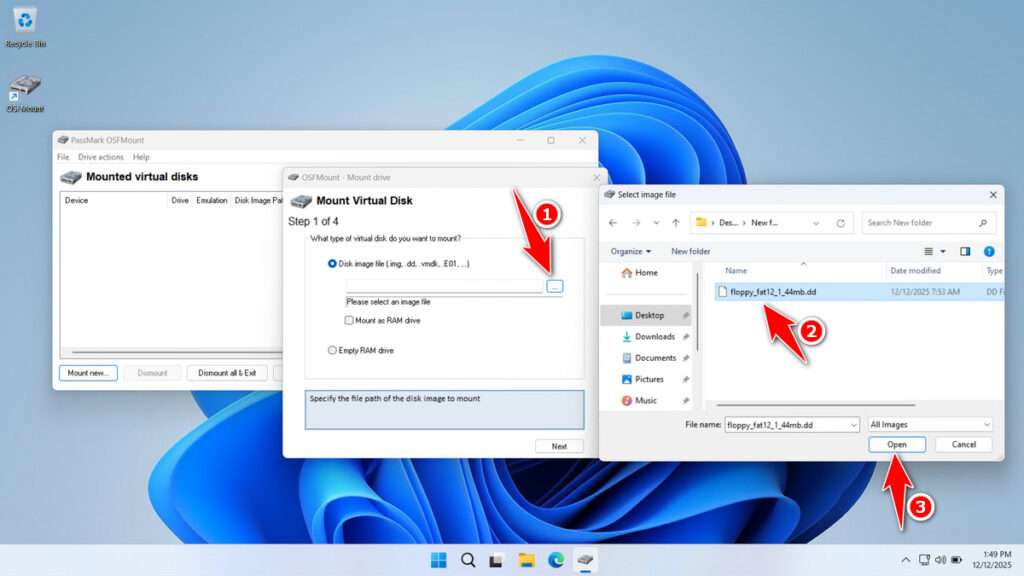Open the Drive actions menu

[100, 157]
